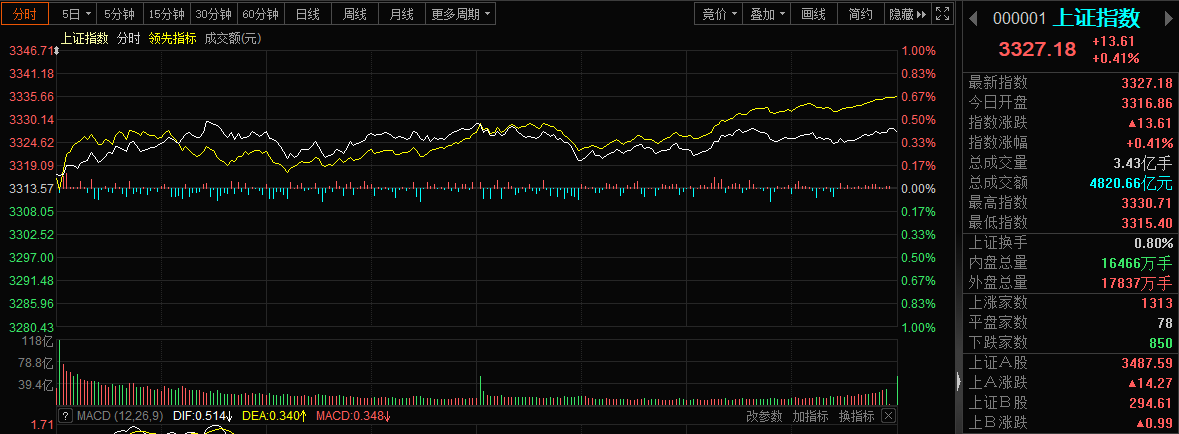Click the MACD help question mark icon
Screen dimensions: 1179x434
point(65,416)
